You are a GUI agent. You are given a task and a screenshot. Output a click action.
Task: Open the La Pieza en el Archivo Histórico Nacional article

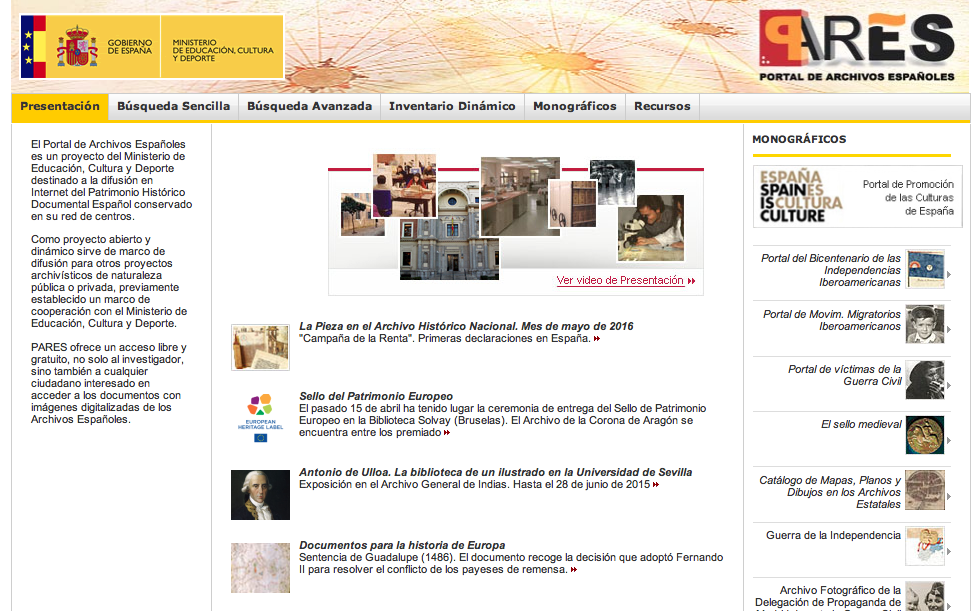[466, 326]
